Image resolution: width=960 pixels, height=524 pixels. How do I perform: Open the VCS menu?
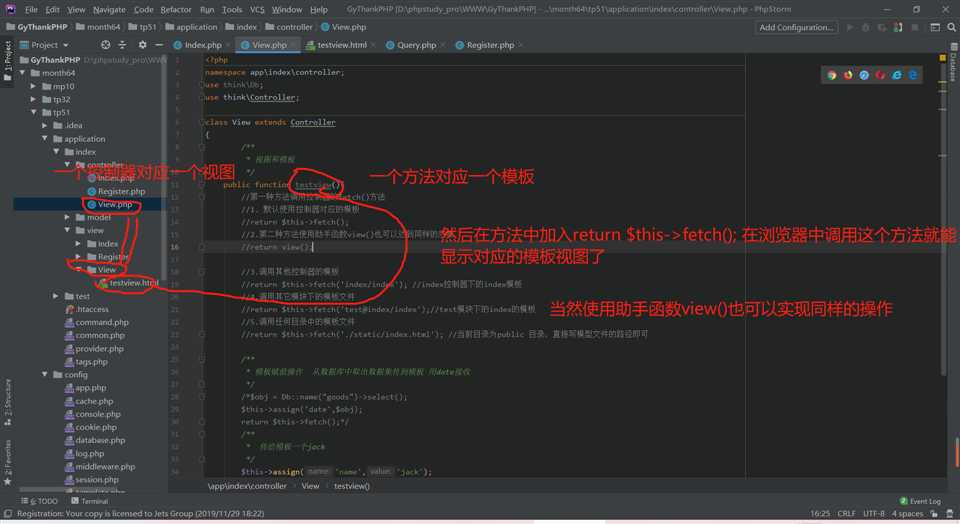[257, 10]
